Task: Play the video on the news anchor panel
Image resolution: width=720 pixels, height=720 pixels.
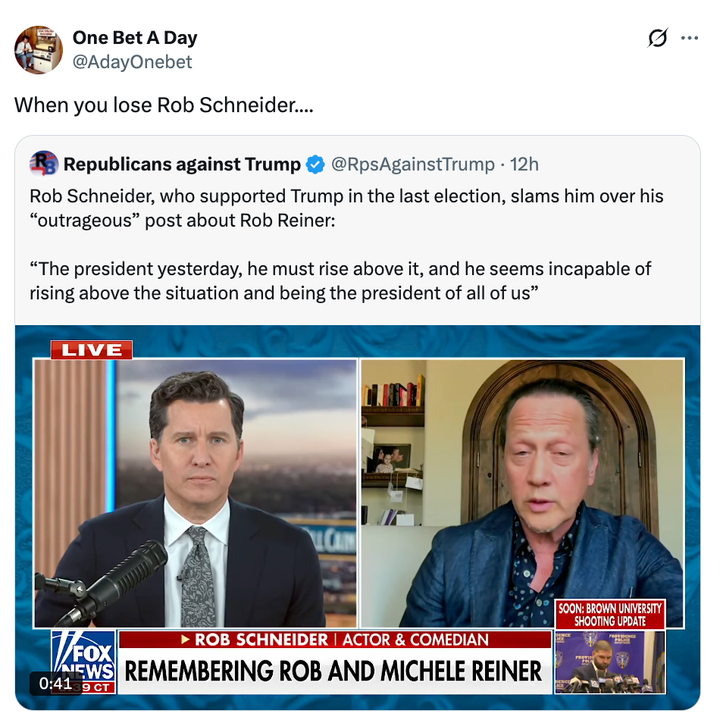Action: 196,490
